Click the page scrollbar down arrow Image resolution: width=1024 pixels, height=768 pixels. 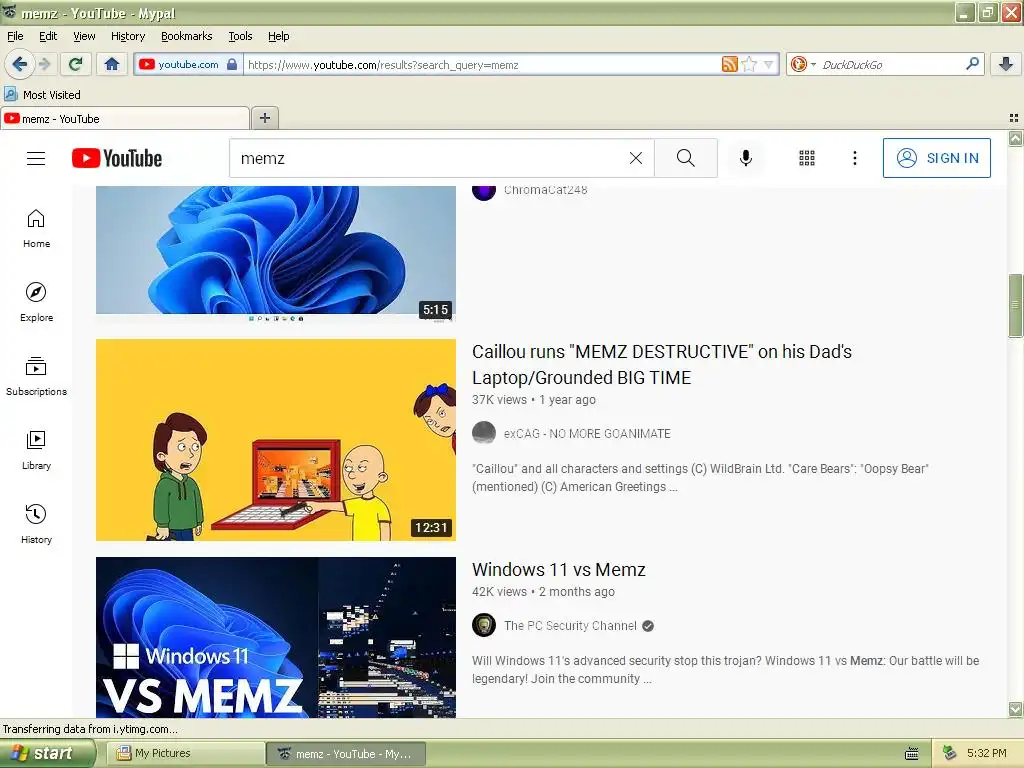pyautogui.click(x=1016, y=709)
